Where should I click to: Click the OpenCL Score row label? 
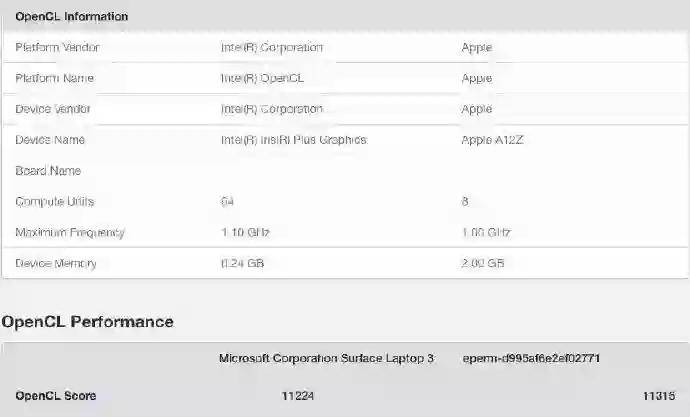click(x=56, y=396)
